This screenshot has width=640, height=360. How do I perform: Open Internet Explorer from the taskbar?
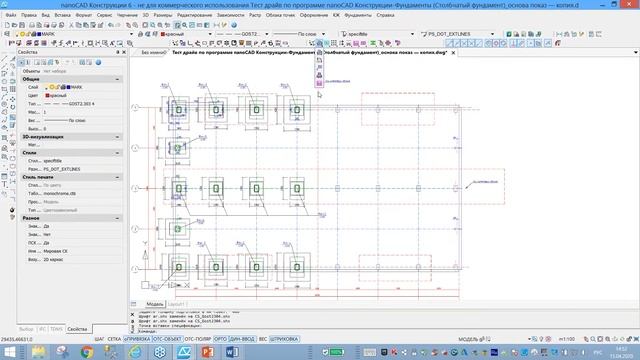click(x=135, y=352)
